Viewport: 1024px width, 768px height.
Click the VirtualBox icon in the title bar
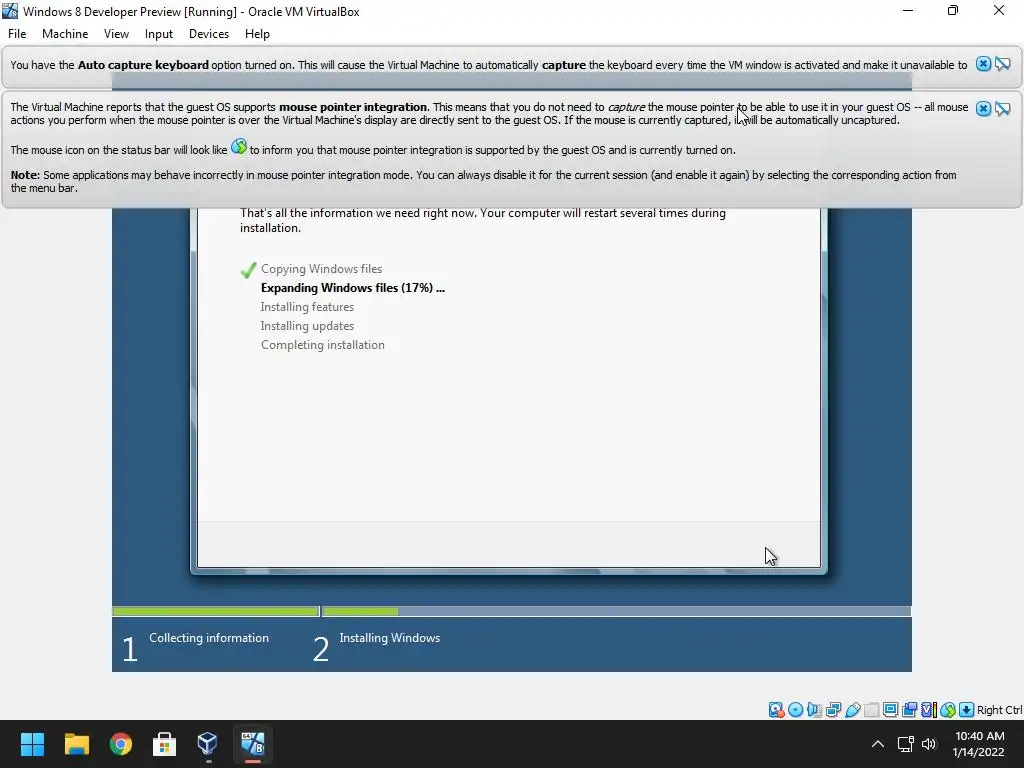(10, 11)
